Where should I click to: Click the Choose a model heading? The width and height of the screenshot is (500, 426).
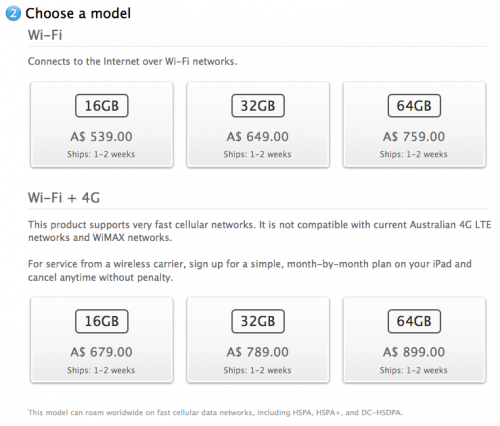[x=78, y=14]
